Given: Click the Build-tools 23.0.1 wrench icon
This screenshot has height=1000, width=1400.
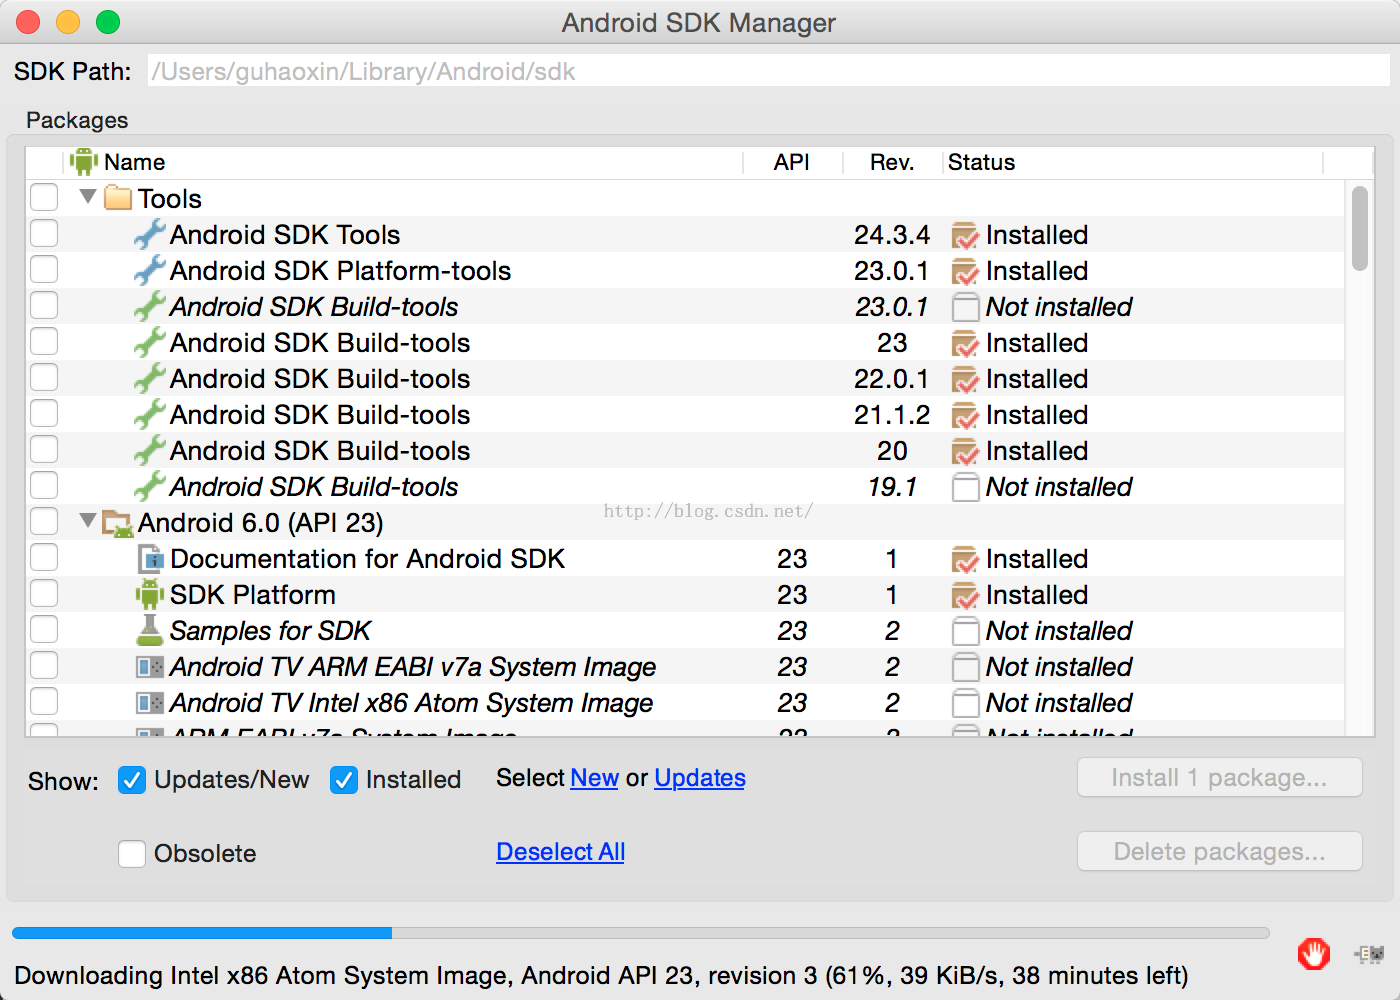Looking at the screenshot, I should (x=150, y=306).
